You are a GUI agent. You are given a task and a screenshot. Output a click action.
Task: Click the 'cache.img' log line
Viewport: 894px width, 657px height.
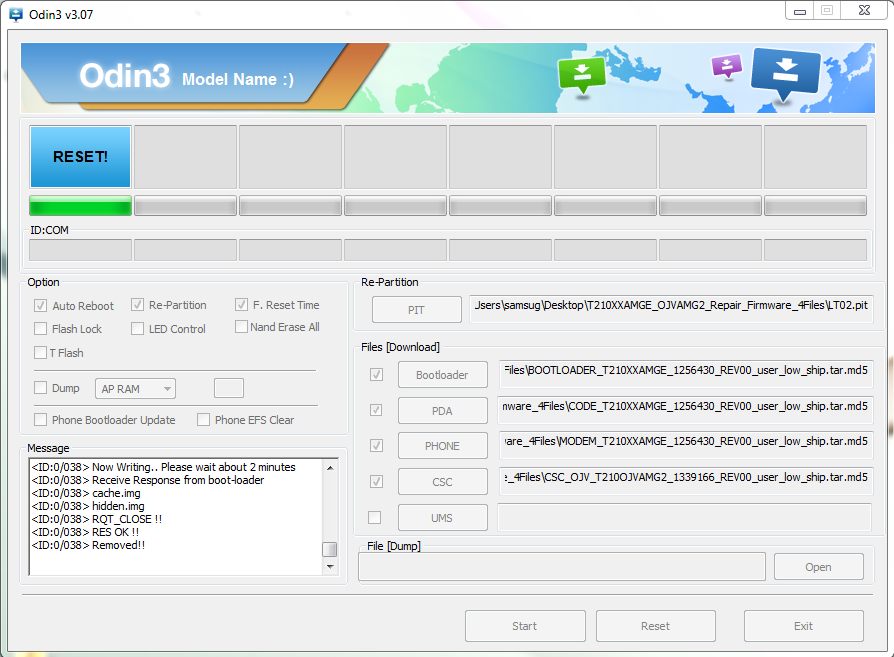point(86,493)
